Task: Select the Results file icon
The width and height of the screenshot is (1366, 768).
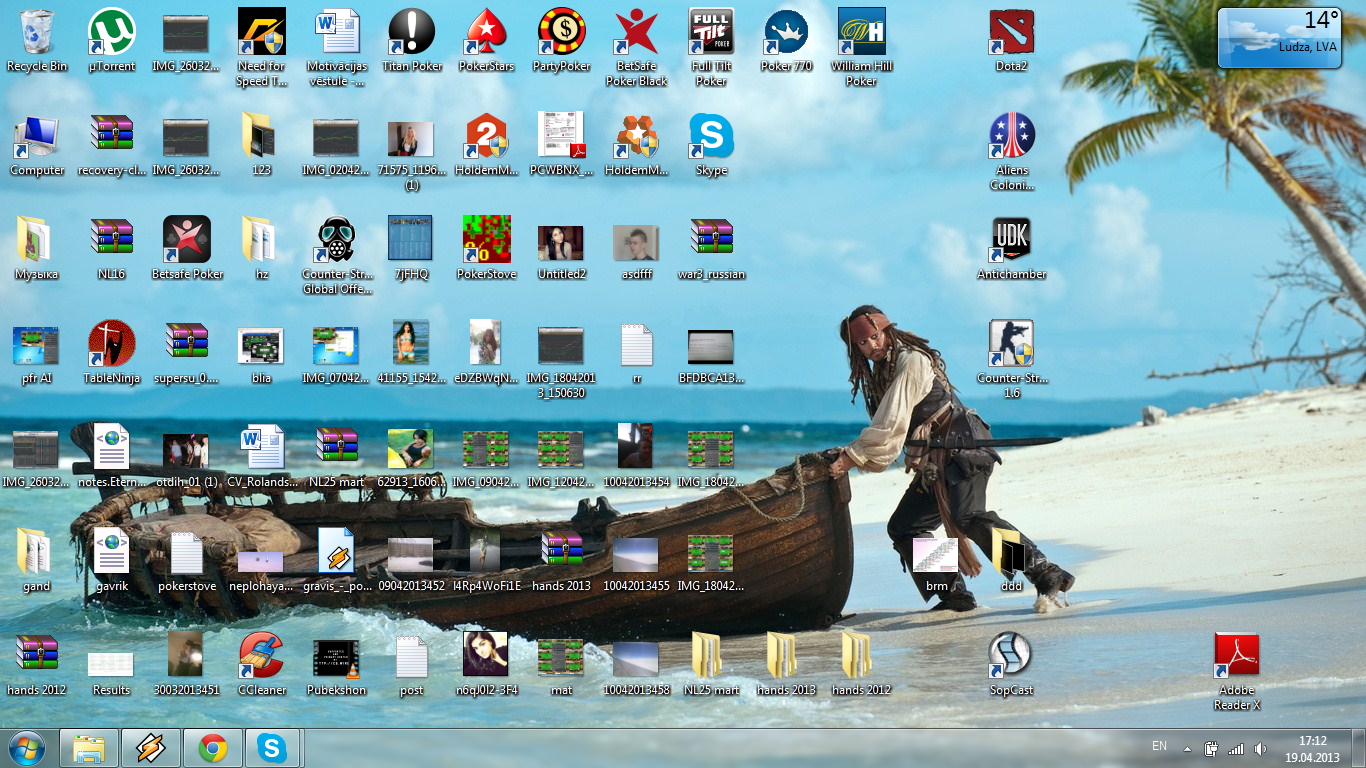Action: tap(112, 664)
